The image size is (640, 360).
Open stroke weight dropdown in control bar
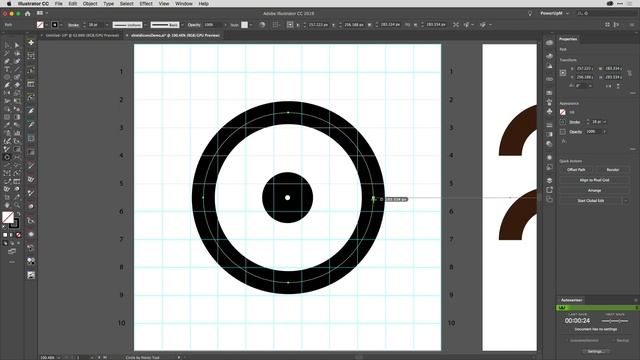pos(107,25)
